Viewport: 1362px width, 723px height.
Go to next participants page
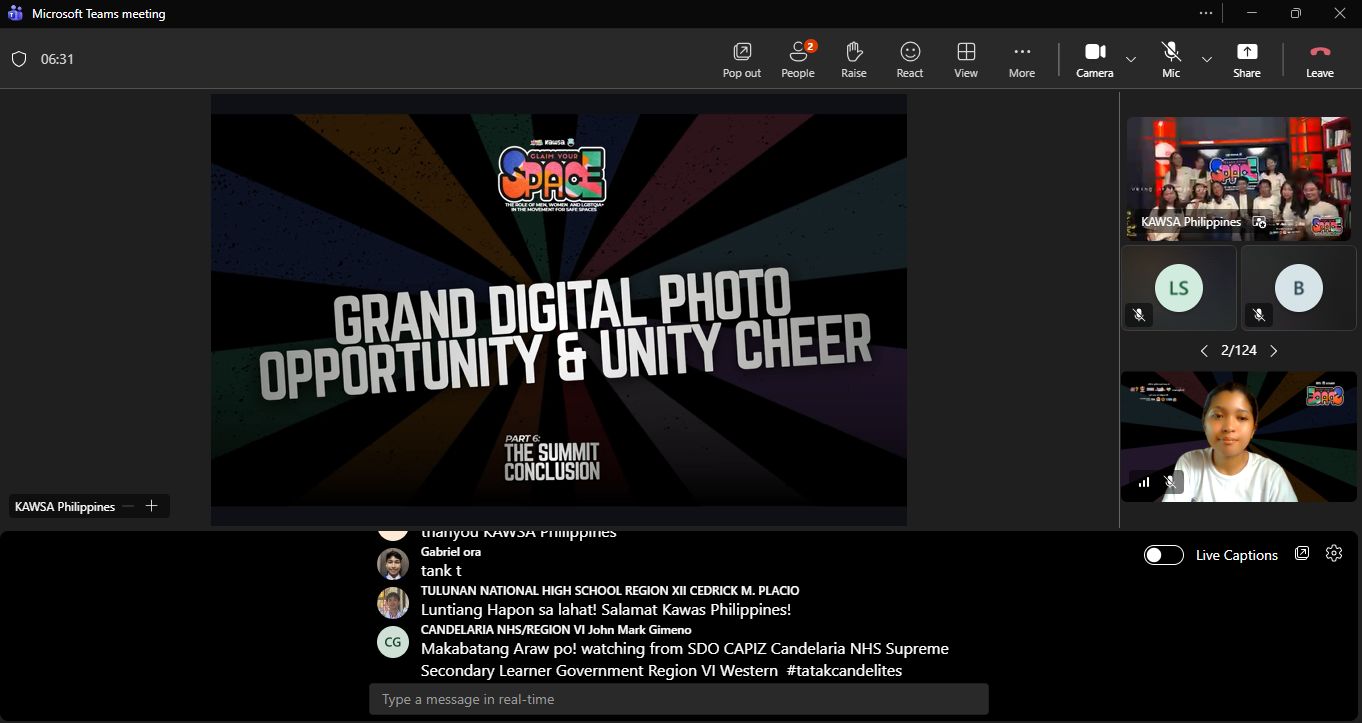pos(1273,350)
